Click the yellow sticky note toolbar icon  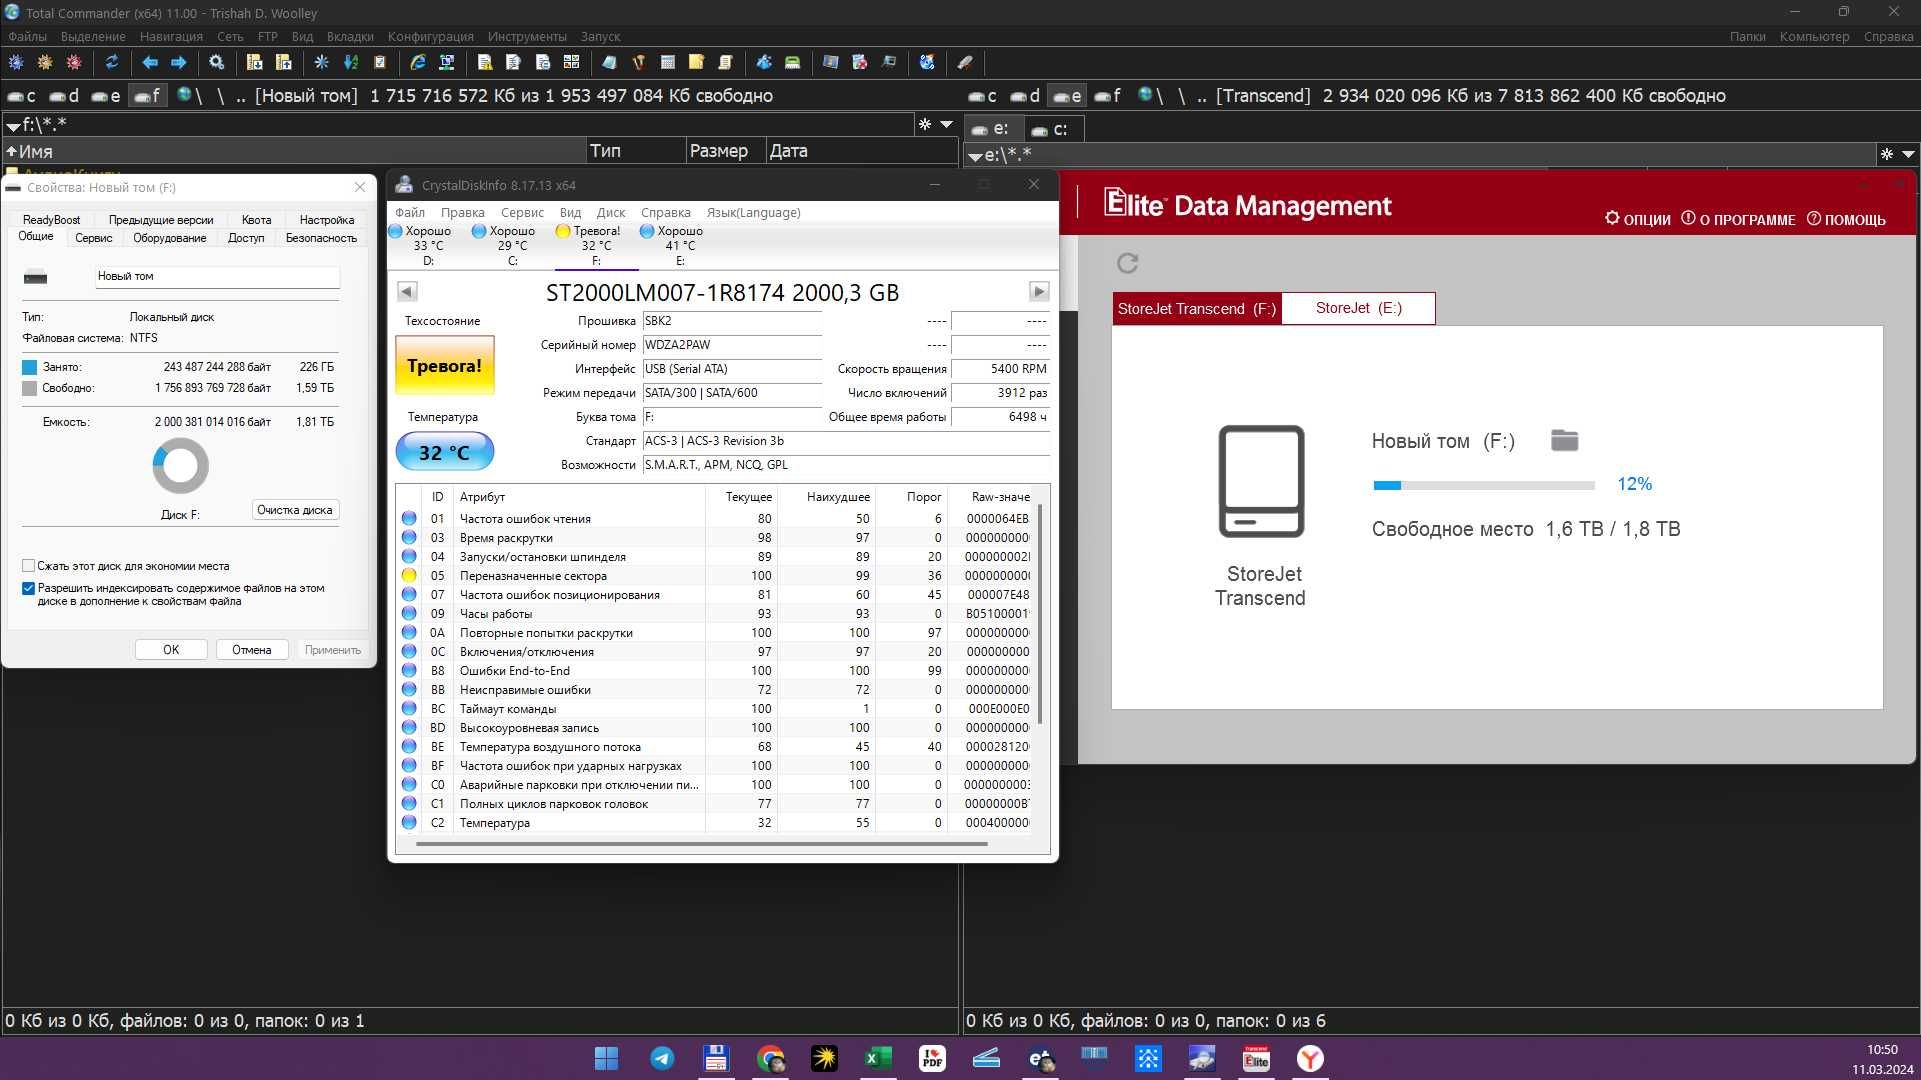[x=696, y=62]
